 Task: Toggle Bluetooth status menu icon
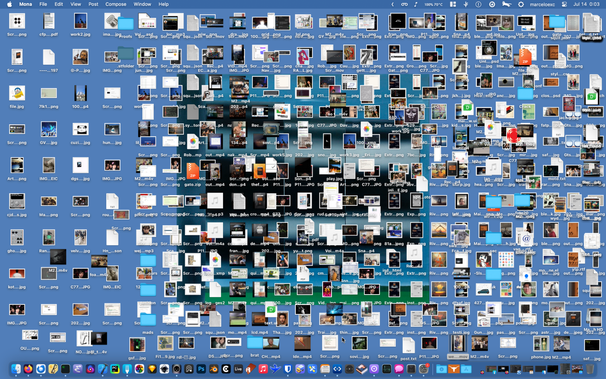click(x=466, y=4)
